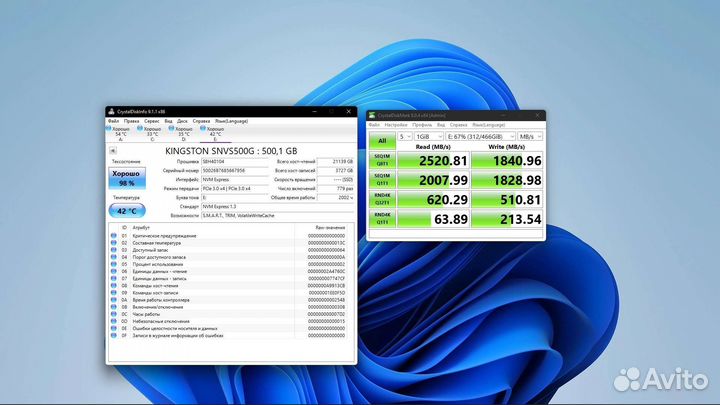The height and width of the screenshot is (405, 720).
Task: Click status orb for attribute 0A
Action: coord(114,300)
